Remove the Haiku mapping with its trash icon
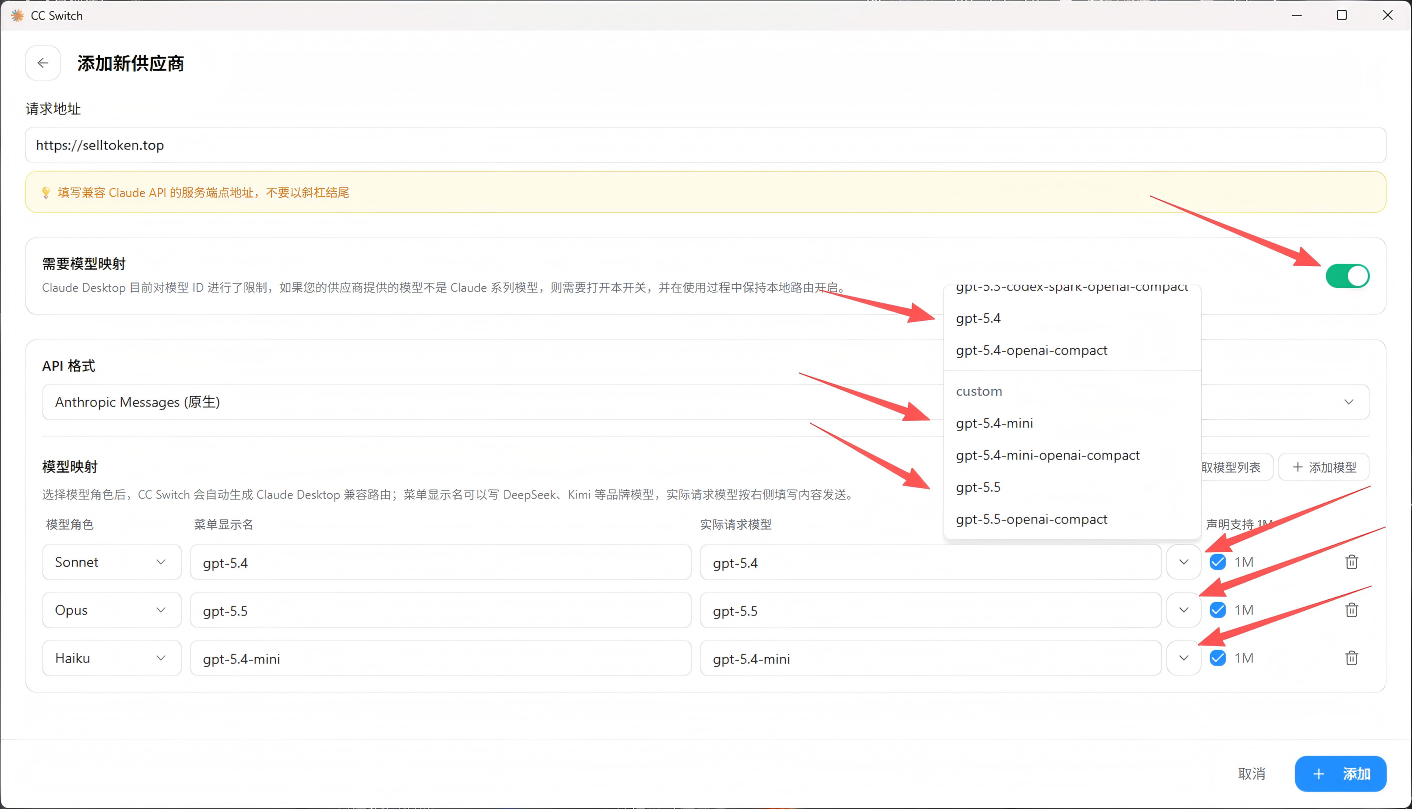Viewport: 1412px width, 809px height. coord(1352,658)
